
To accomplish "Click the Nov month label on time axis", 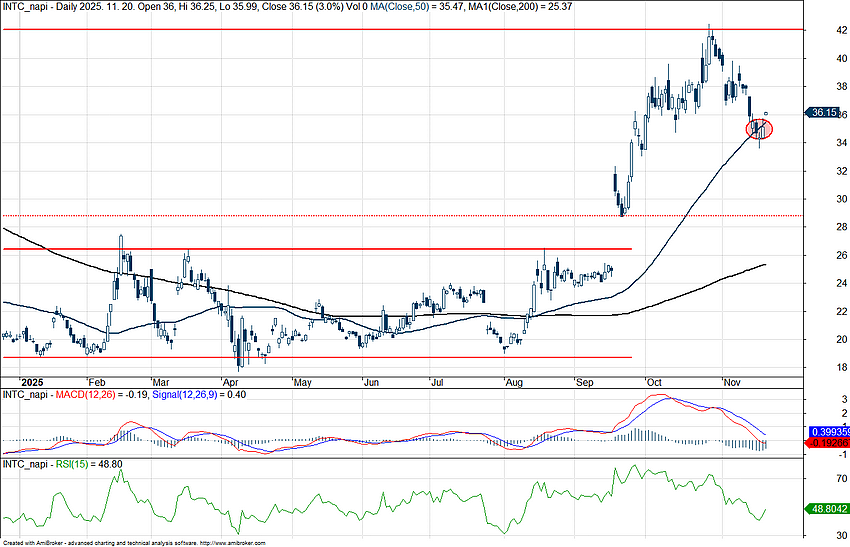I will 730,382.
